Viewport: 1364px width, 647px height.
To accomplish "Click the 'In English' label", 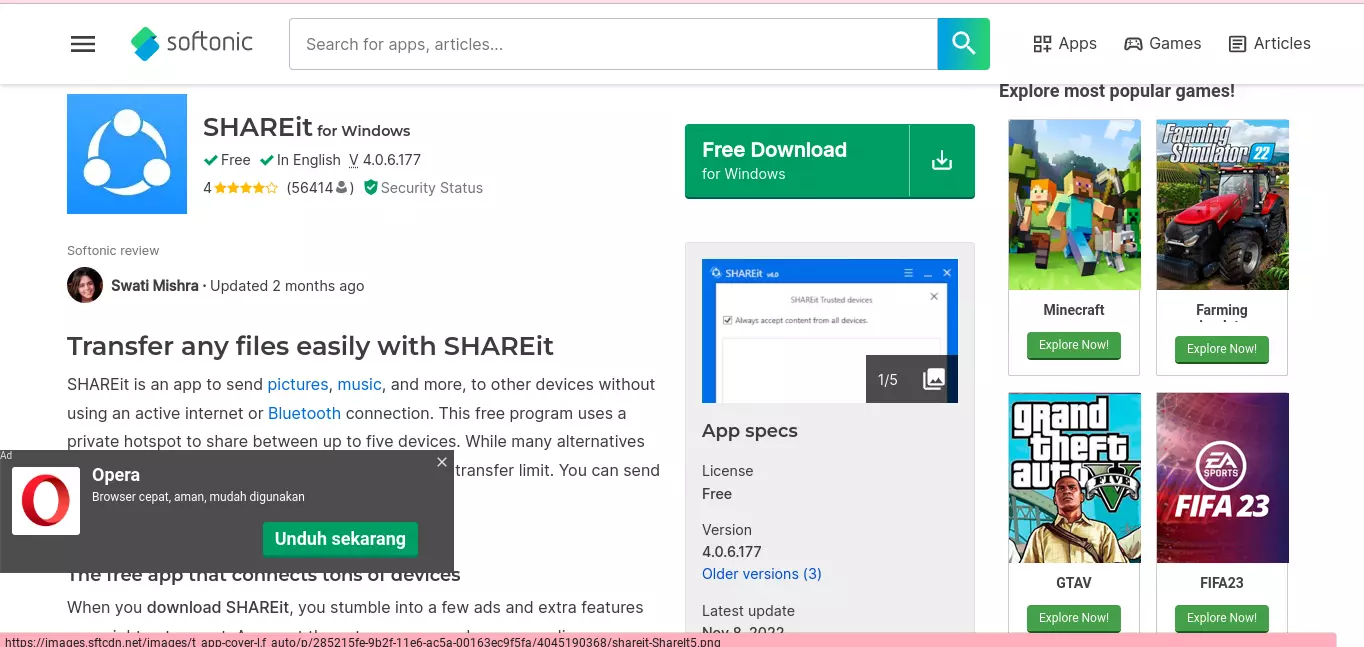I will pos(300,160).
